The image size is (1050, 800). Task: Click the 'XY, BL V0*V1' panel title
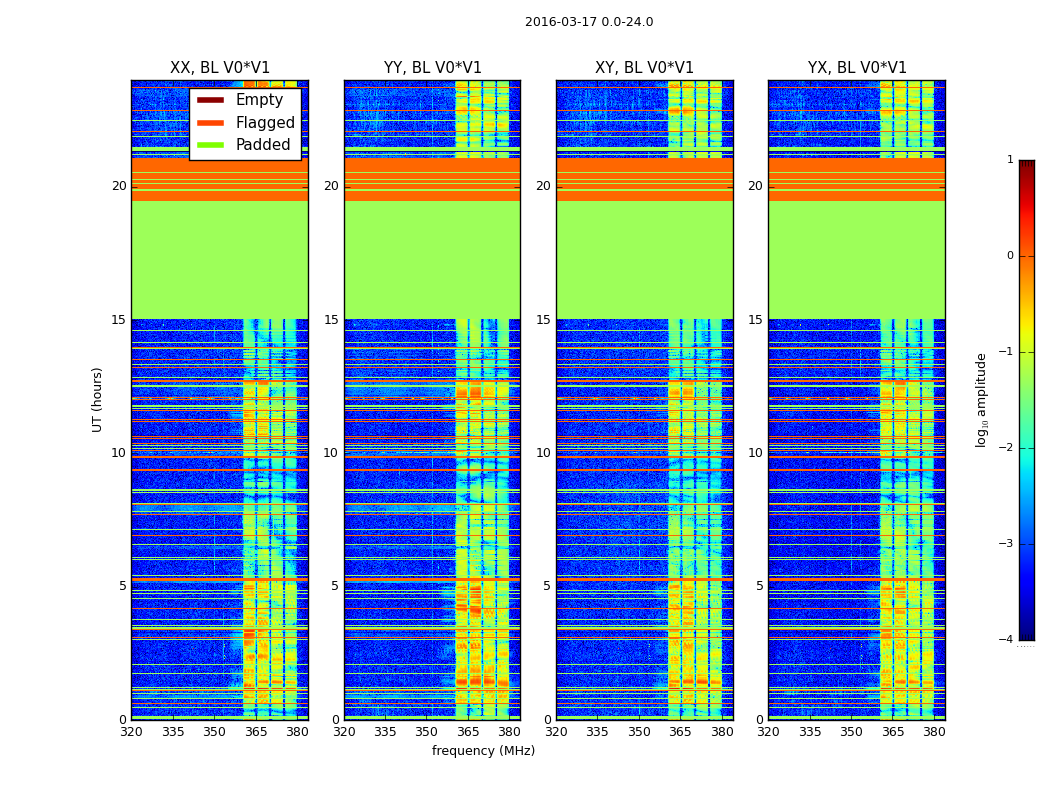pyautogui.click(x=644, y=68)
